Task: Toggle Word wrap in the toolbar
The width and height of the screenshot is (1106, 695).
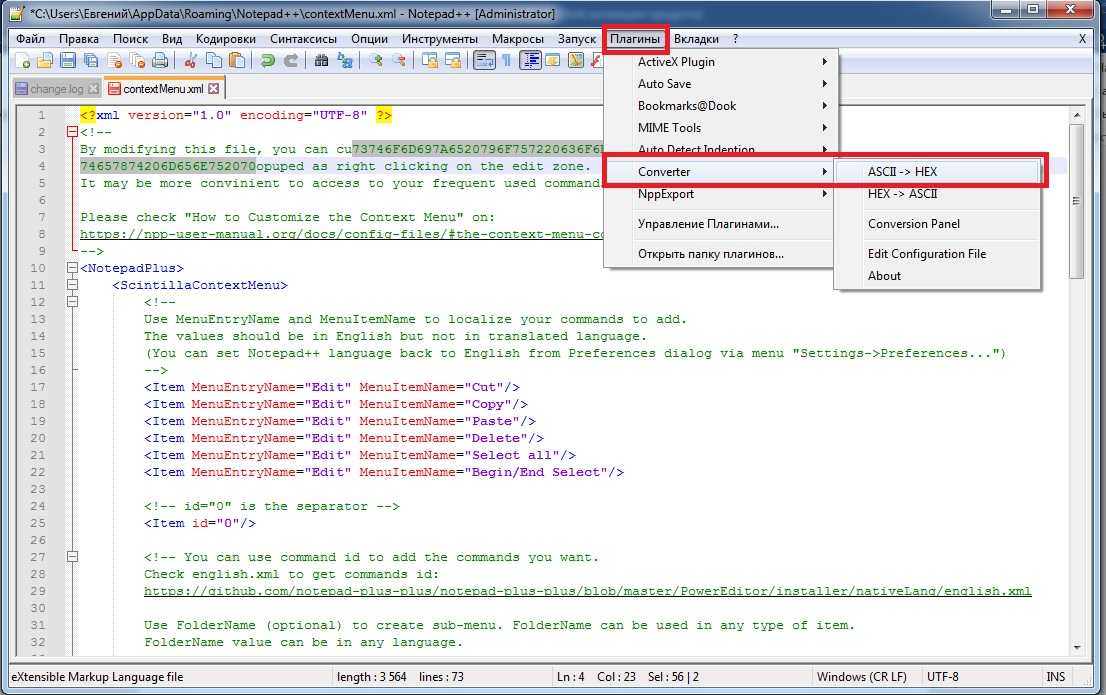Action: [x=484, y=61]
